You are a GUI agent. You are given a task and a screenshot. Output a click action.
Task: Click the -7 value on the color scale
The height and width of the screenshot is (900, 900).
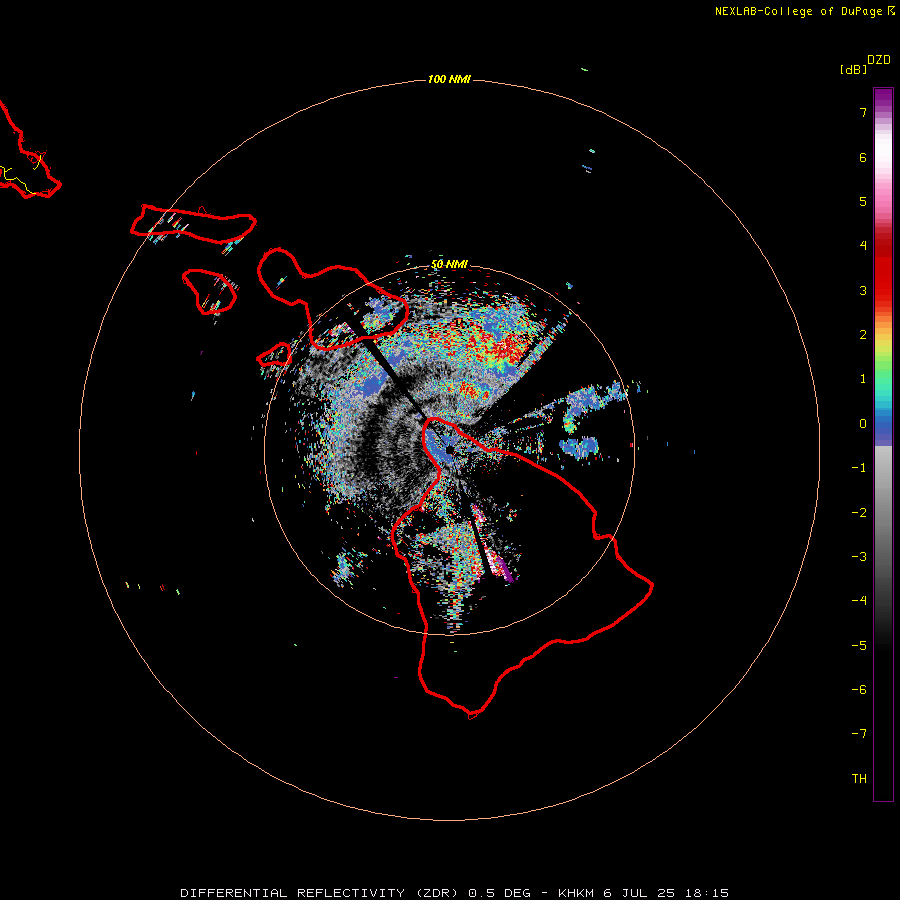coord(859,734)
